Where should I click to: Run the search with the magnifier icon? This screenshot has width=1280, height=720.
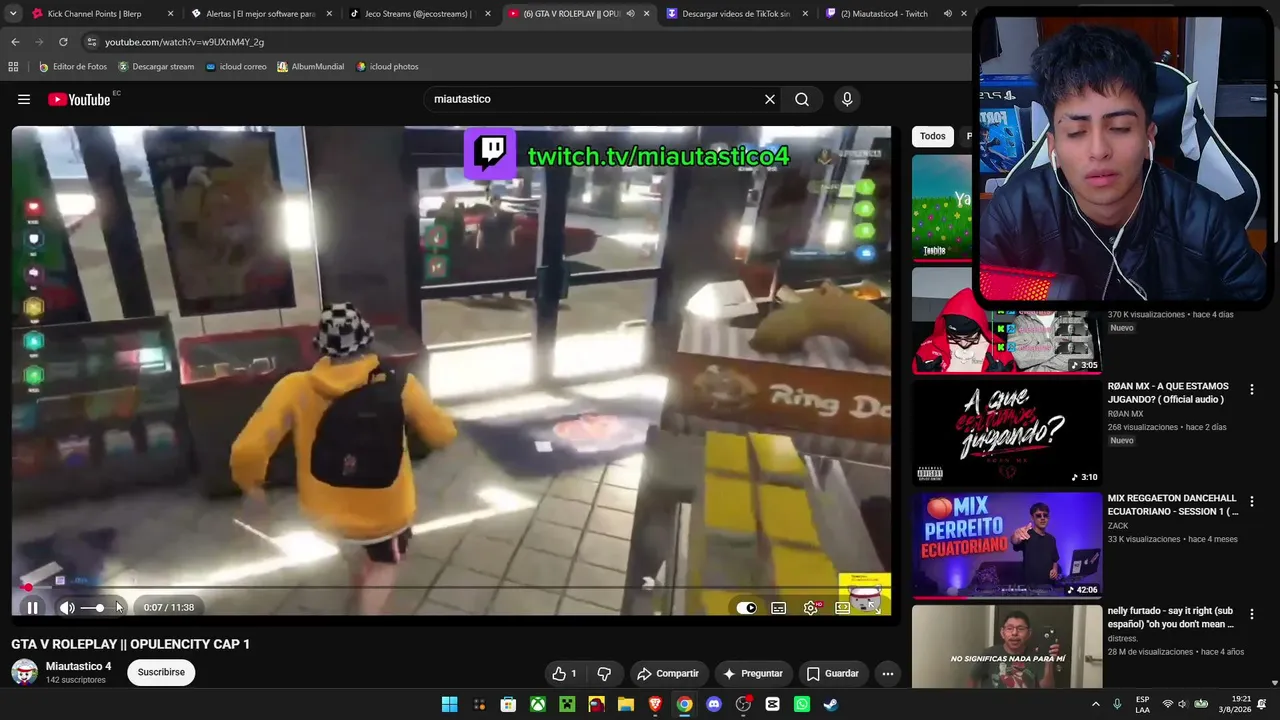tap(802, 99)
